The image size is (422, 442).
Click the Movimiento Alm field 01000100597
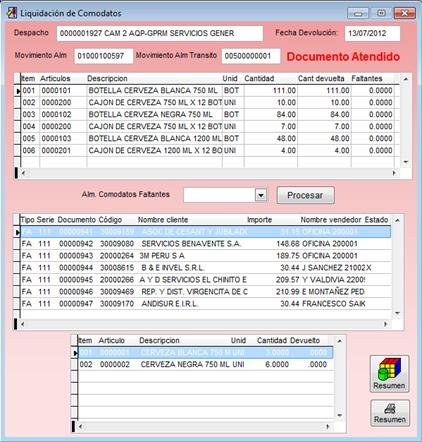click(103, 56)
